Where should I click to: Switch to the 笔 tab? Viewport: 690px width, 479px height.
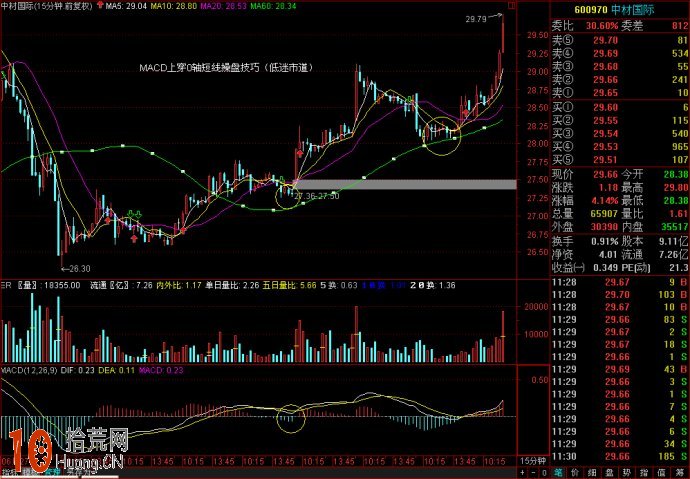pyautogui.click(x=558, y=473)
